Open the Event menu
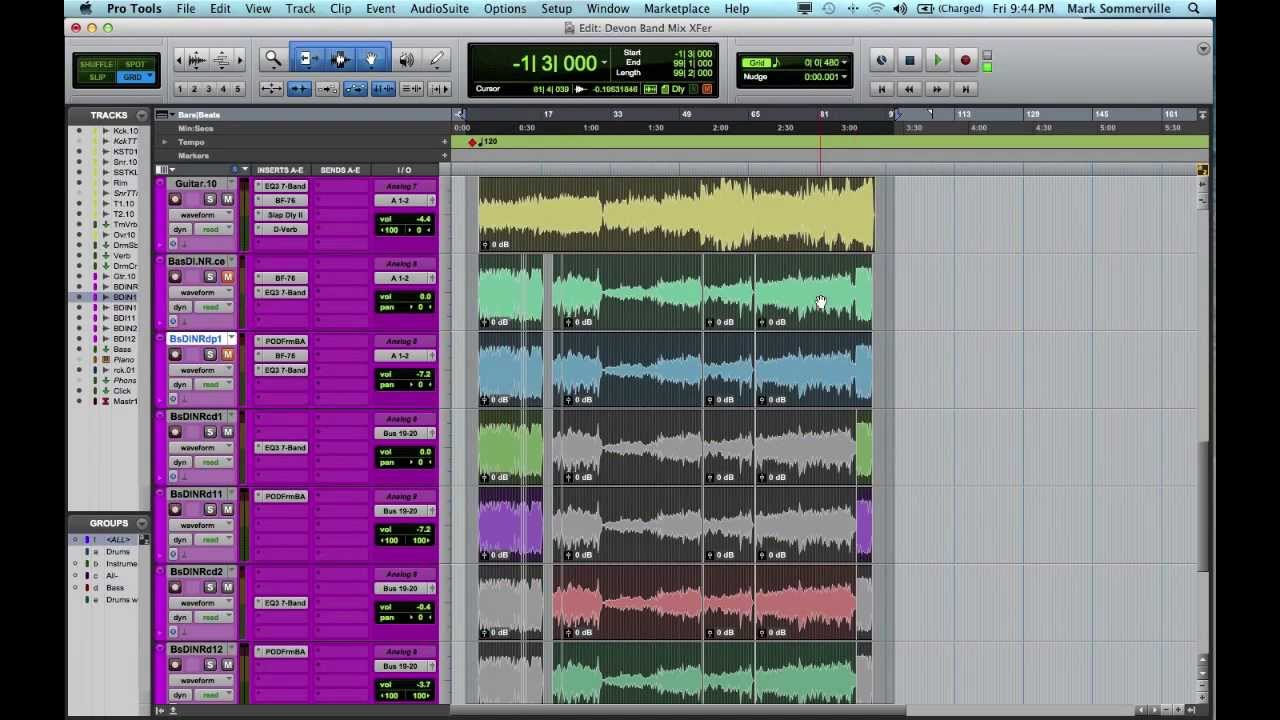The height and width of the screenshot is (720, 1280). click(x=380, y=9)
